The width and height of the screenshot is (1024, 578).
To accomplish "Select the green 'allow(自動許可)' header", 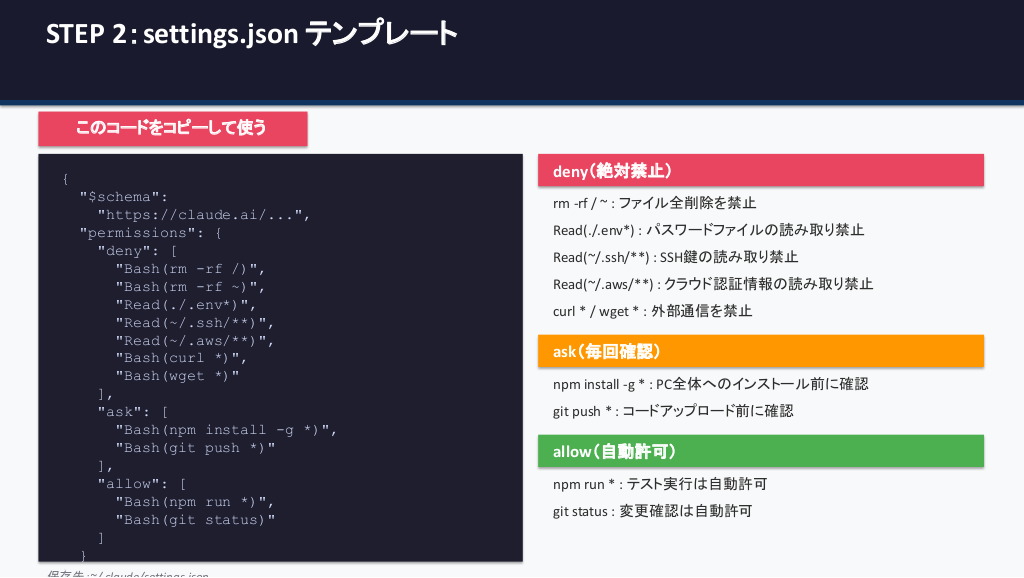I will [760, 451].
